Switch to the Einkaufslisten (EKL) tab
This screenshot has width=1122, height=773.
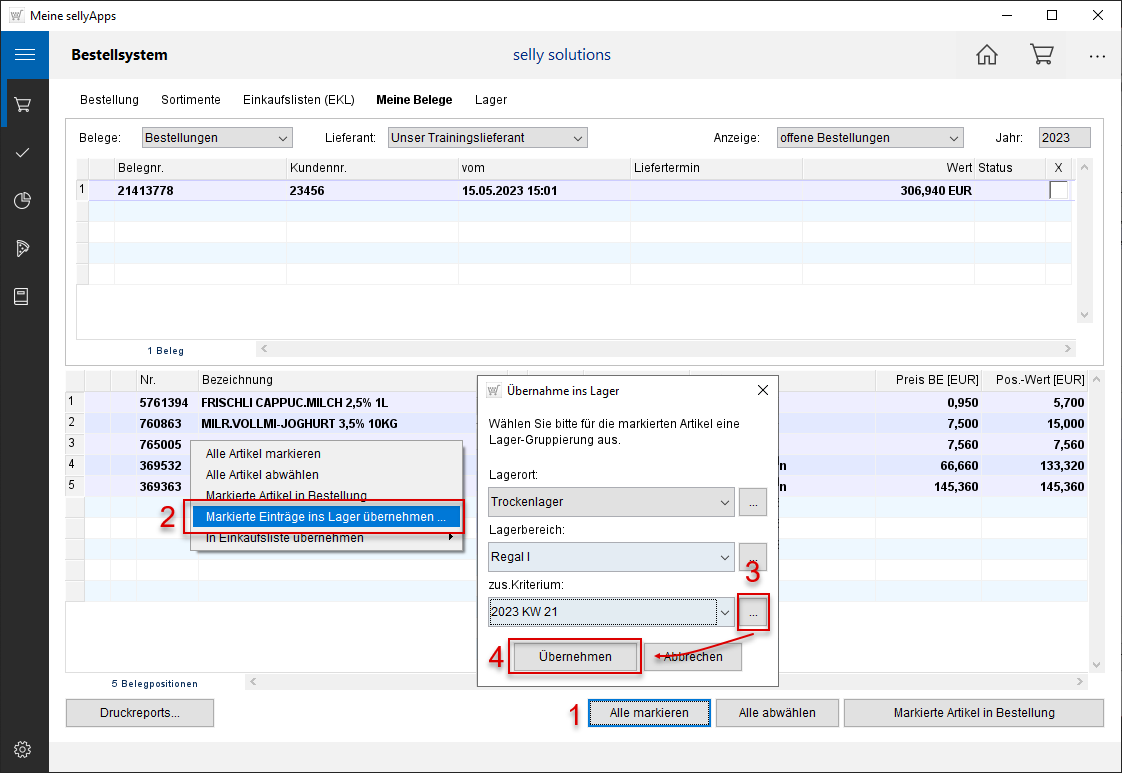click(x=298, y=100)
